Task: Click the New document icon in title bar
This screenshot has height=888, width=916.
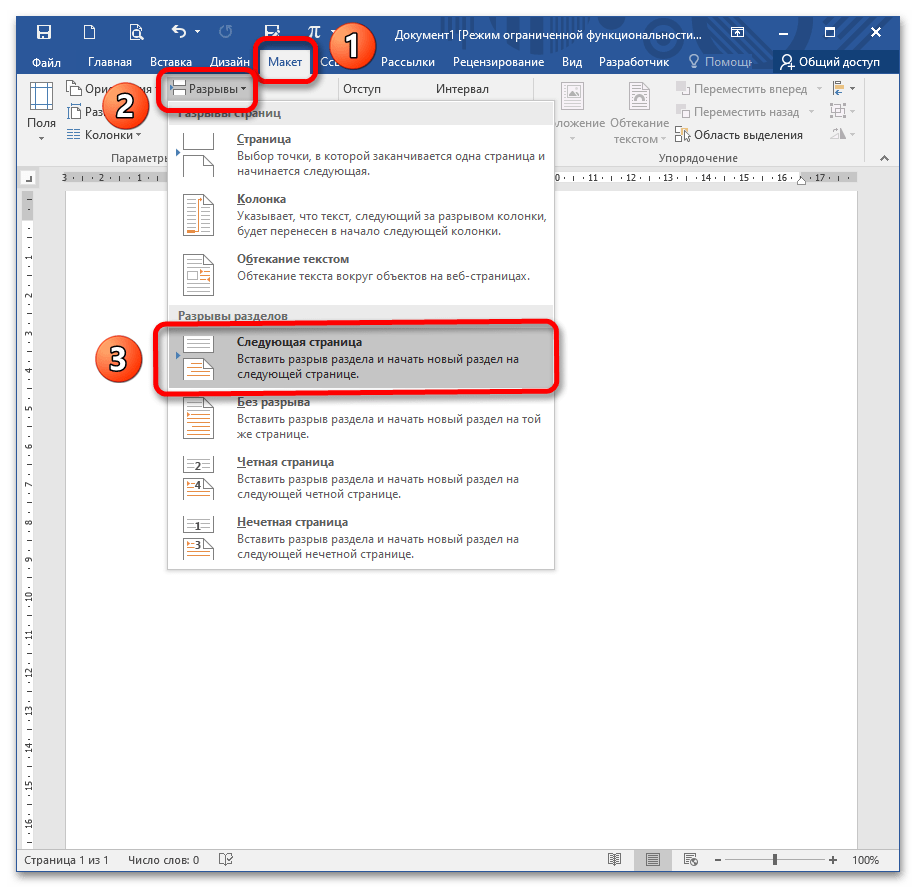Action: click(91, 32)
